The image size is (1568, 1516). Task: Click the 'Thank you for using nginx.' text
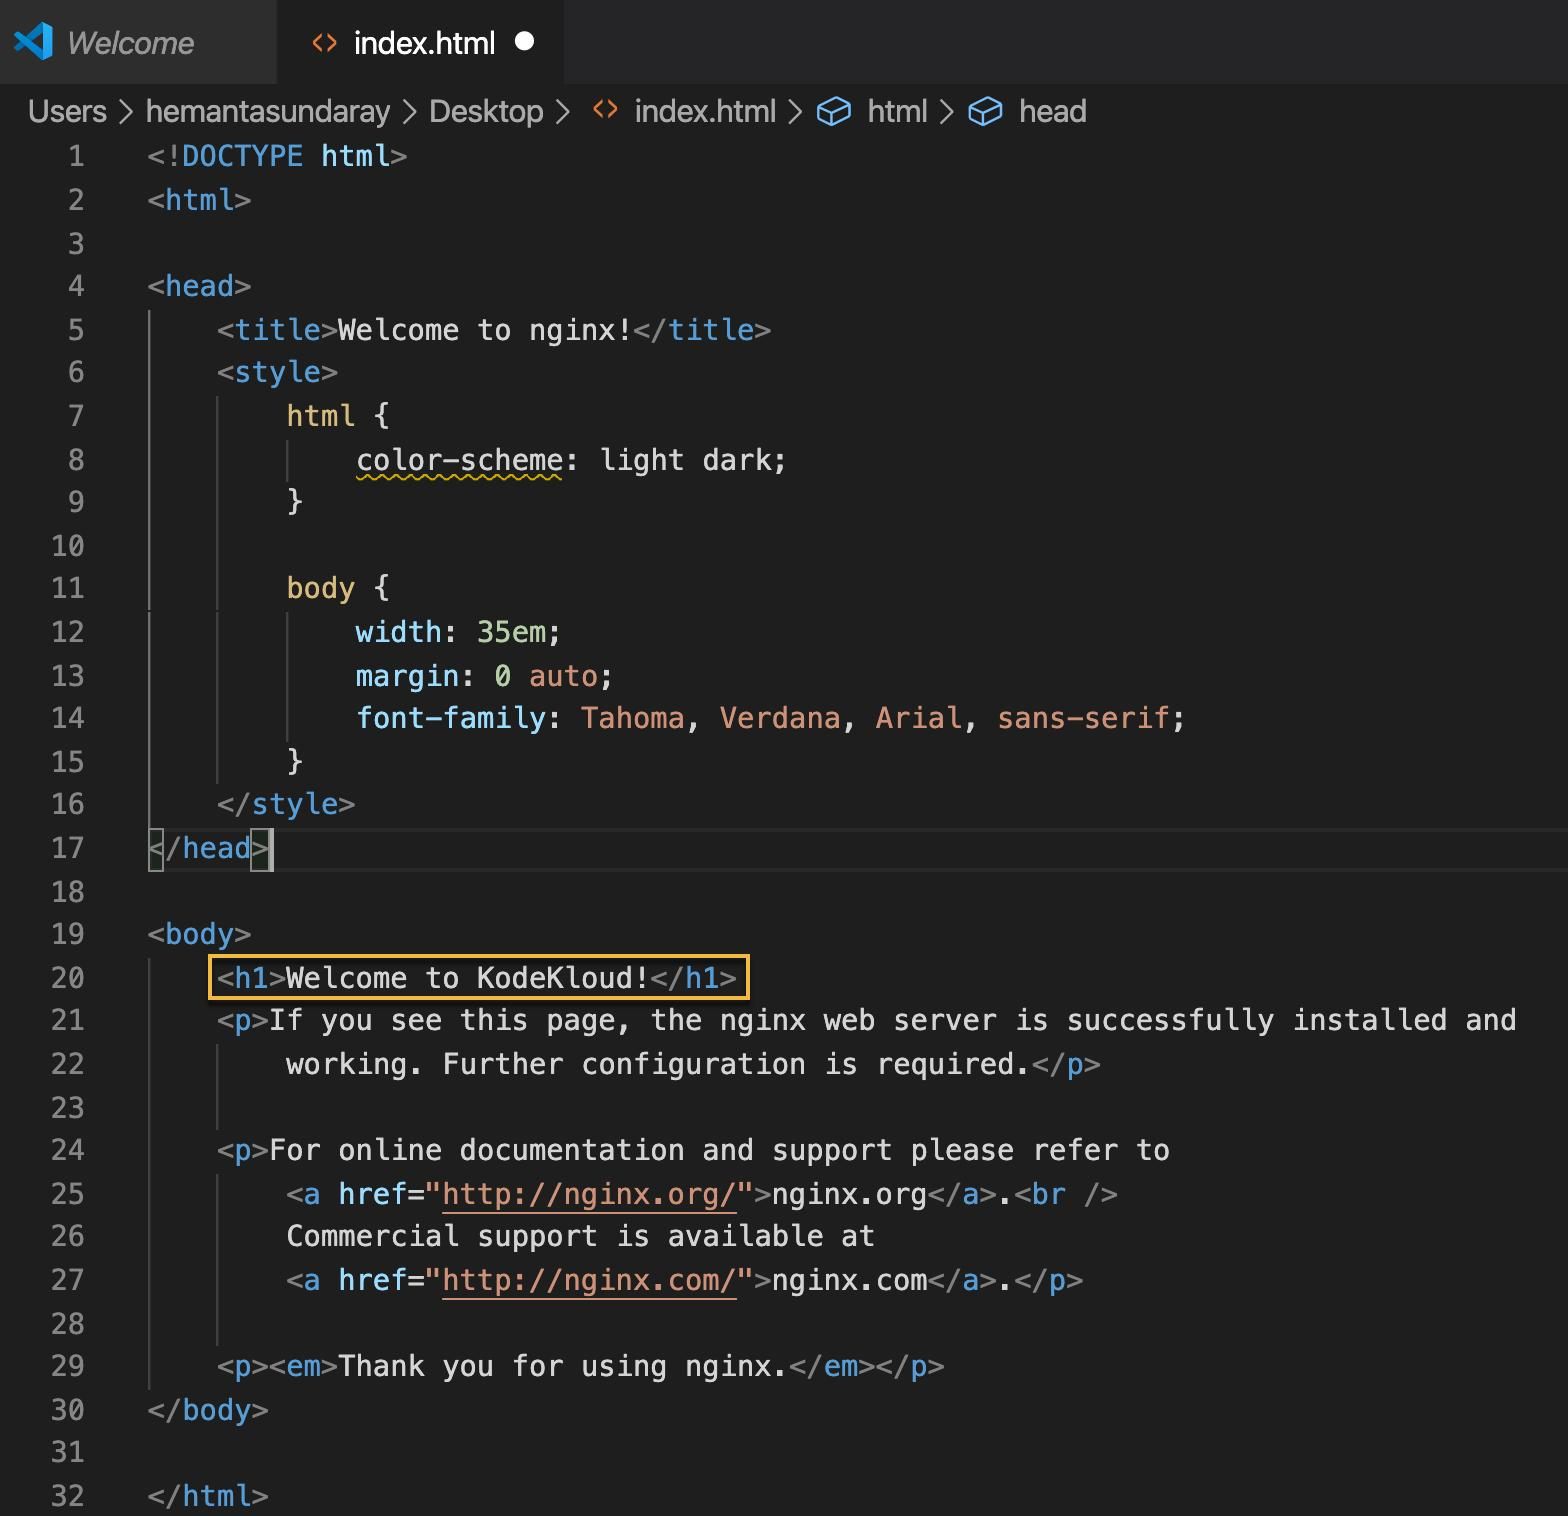(x=563, y=1366)
